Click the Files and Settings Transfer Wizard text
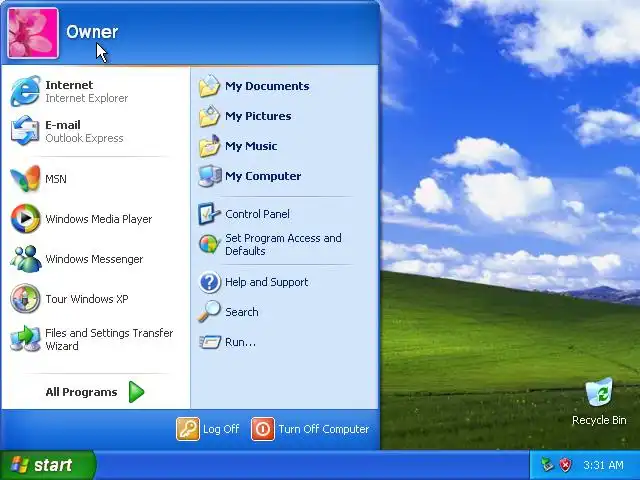640x480 pixels. [109, 339]
